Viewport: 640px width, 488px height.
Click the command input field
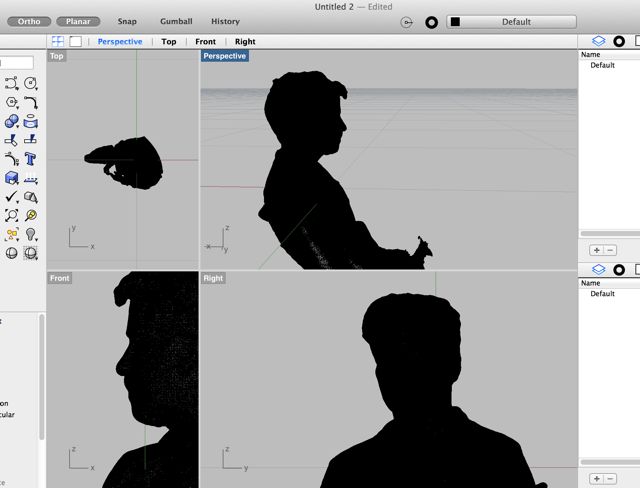[x=16, y=63]
